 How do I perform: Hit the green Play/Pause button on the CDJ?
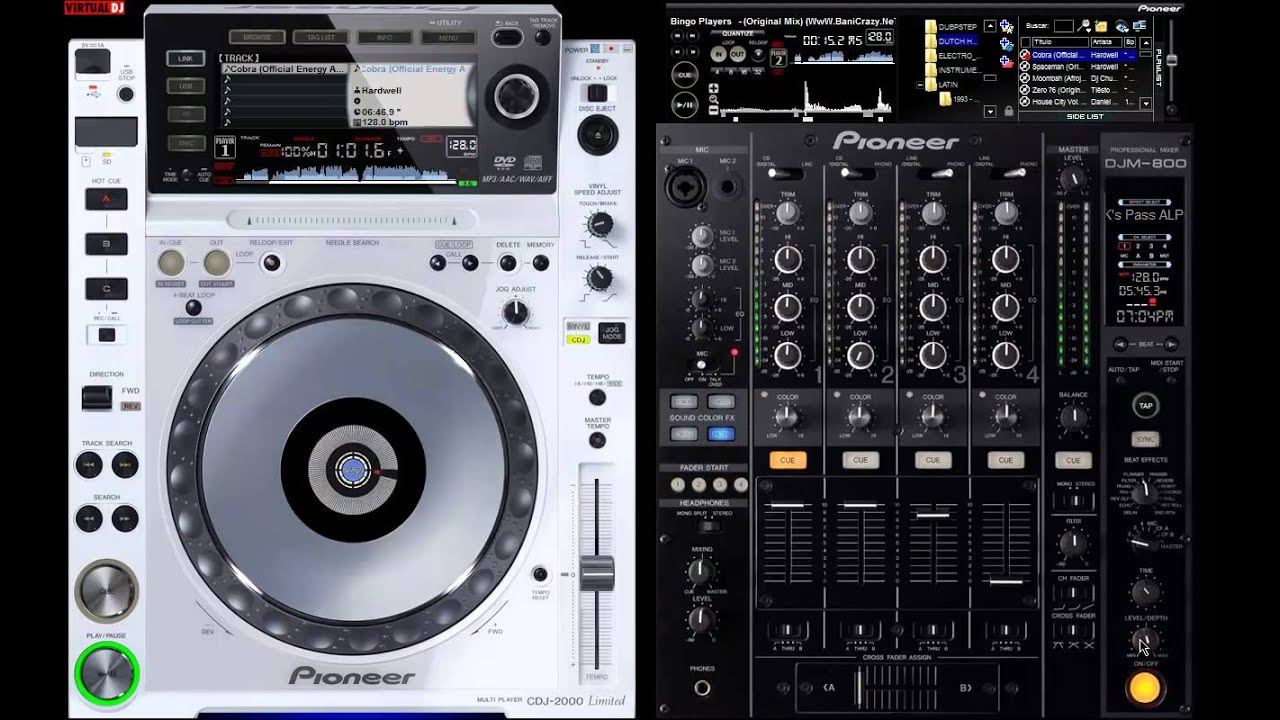click(x=106, y=675)
